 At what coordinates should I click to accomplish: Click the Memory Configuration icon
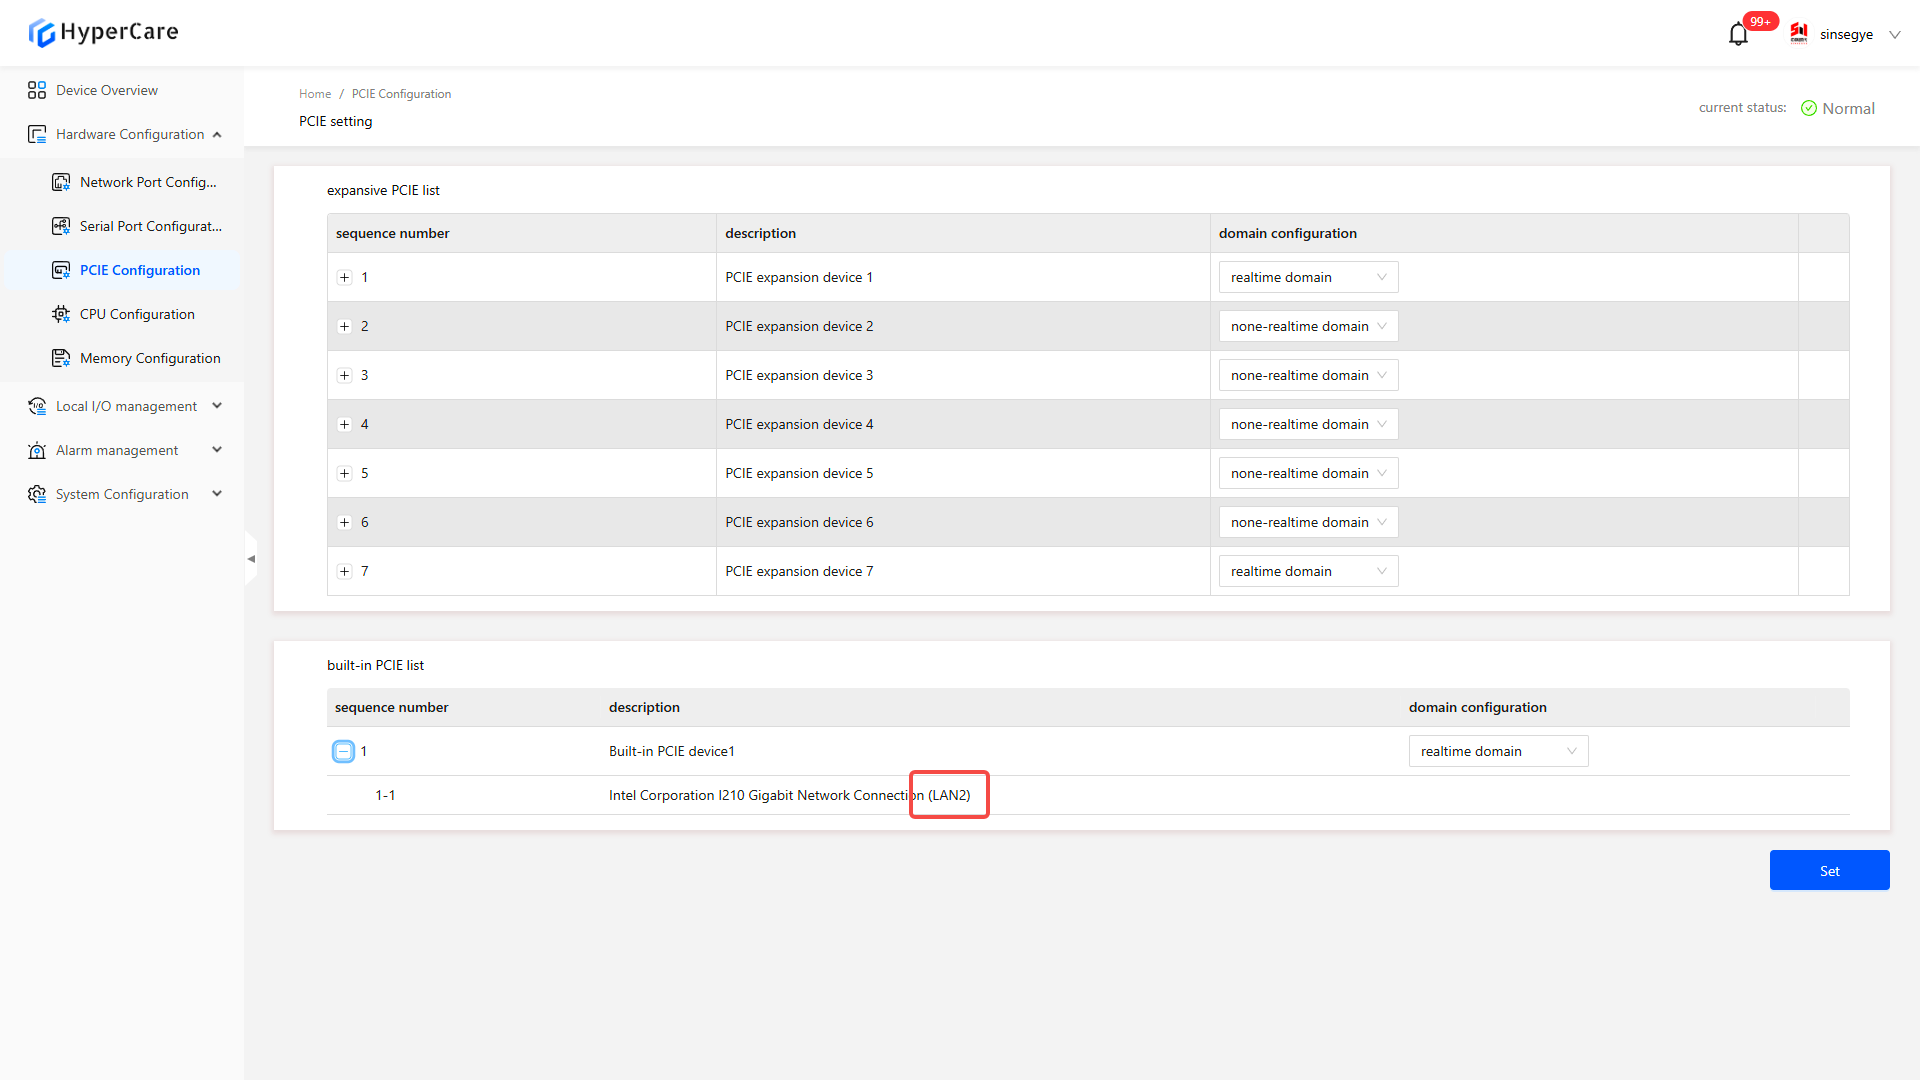(61, 358)
